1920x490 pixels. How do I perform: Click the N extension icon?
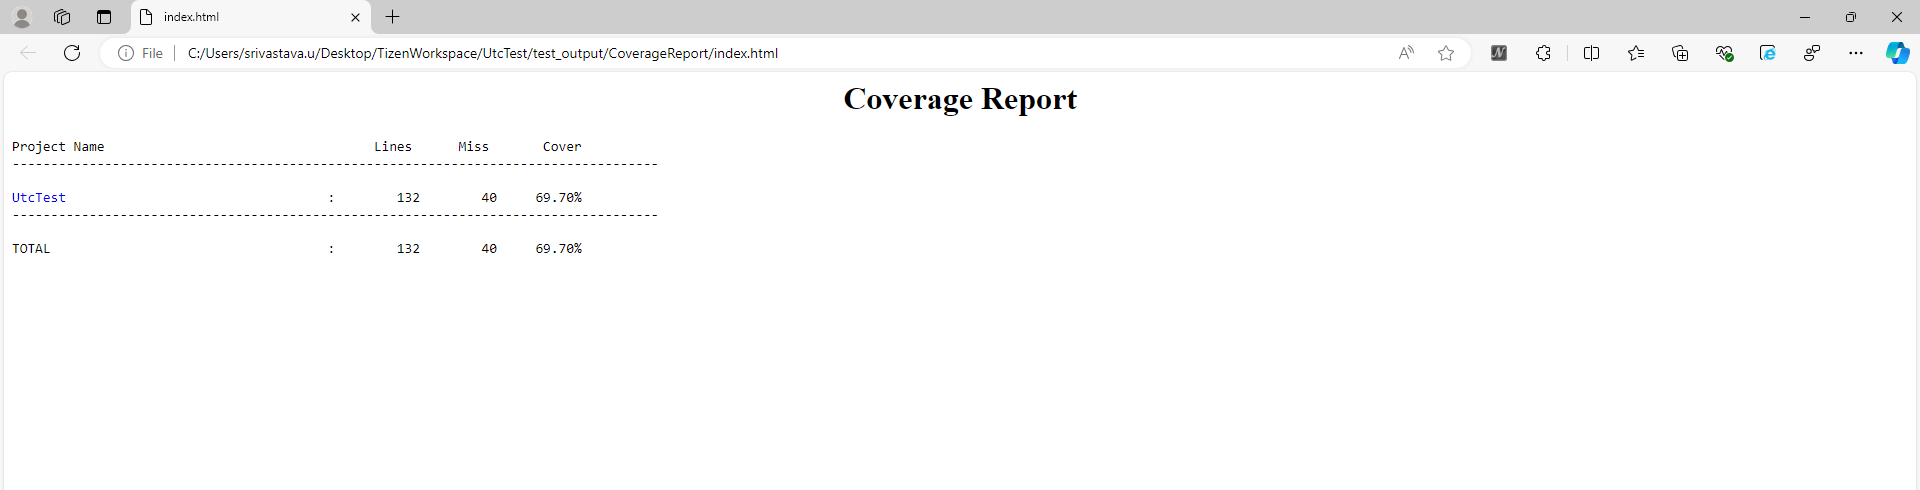click(x=1498, y=53)
